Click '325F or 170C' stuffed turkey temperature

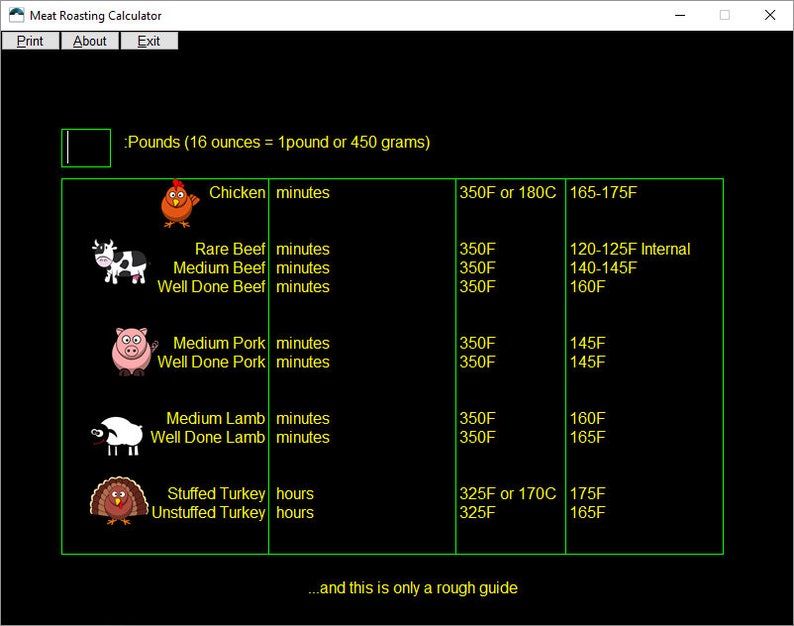508,494
